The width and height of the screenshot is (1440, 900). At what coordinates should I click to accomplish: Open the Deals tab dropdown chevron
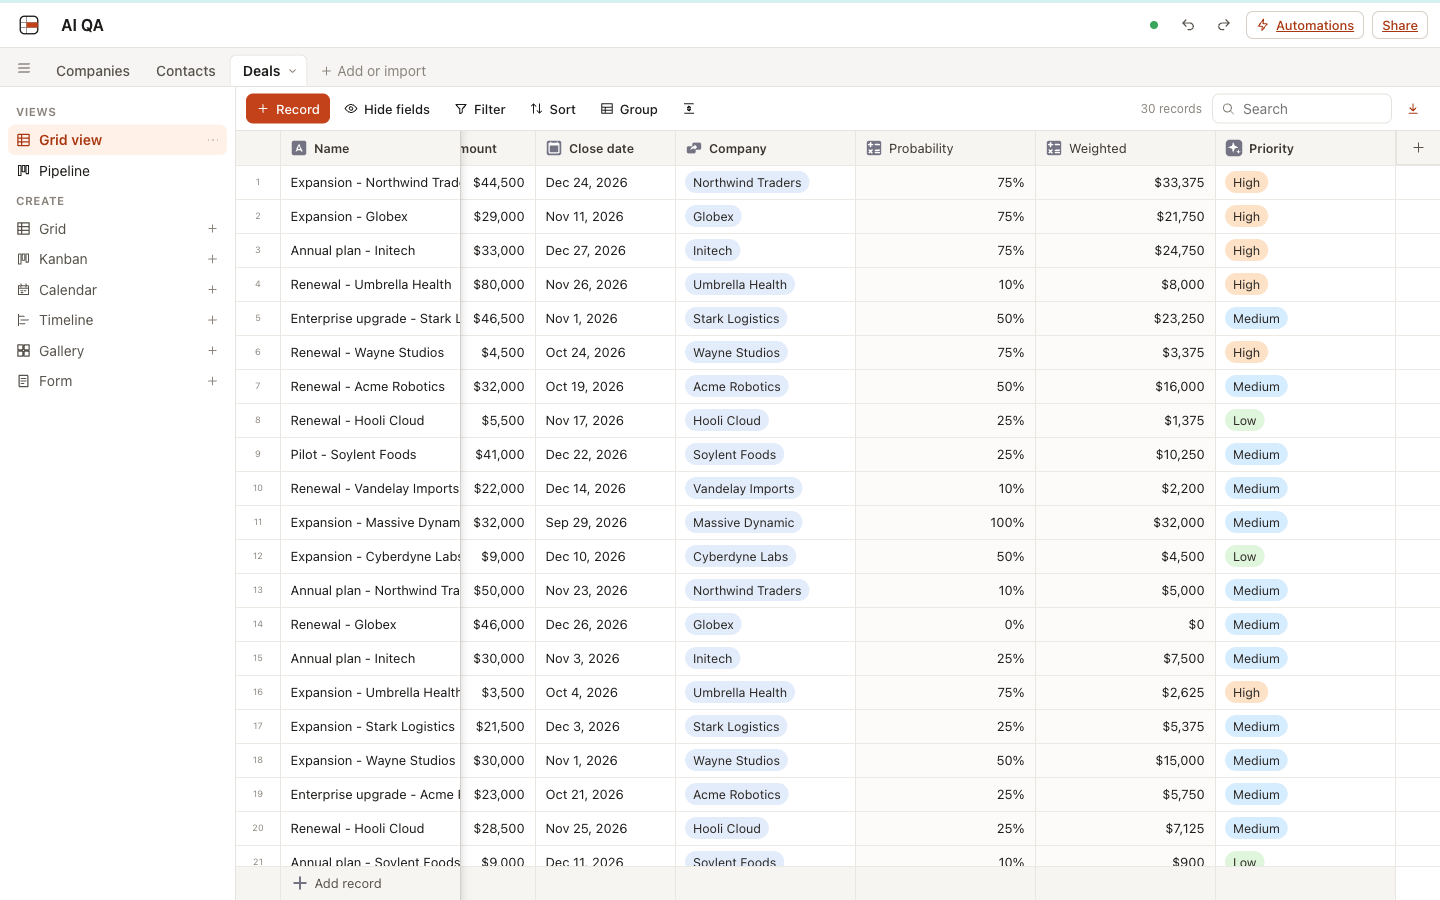coord(292,71)
